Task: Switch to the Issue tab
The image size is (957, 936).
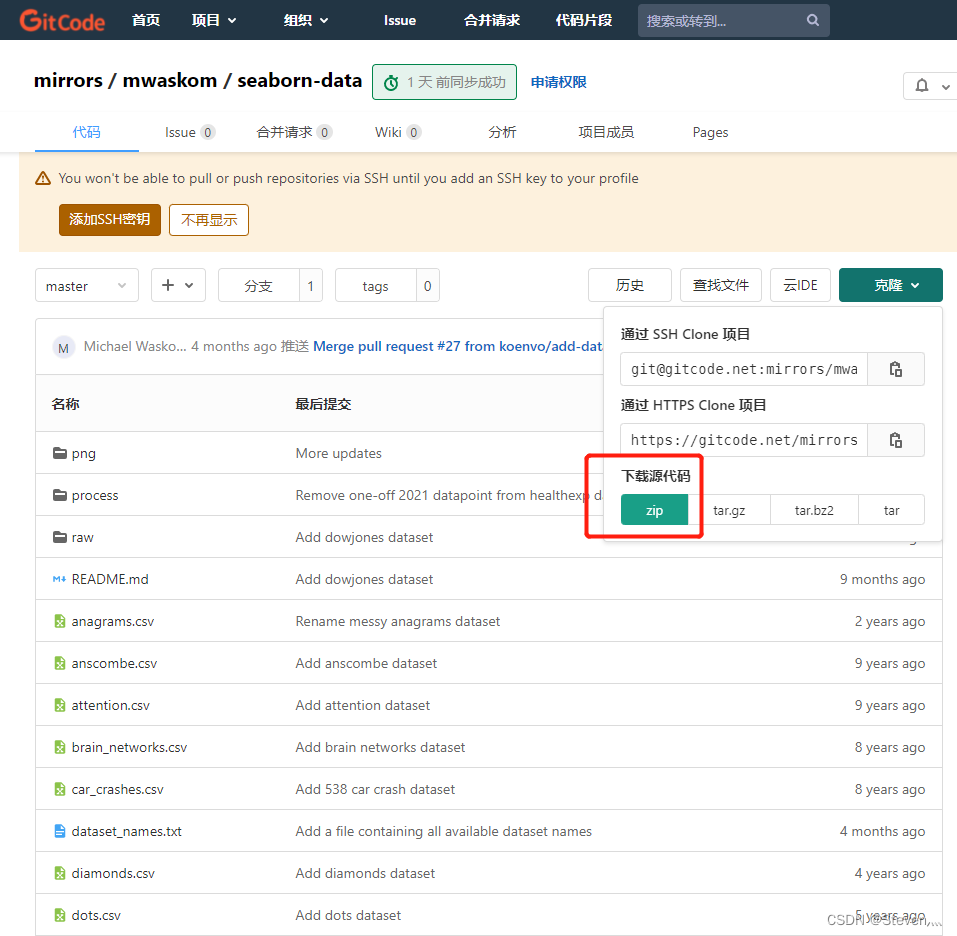Action: [190, 132]
